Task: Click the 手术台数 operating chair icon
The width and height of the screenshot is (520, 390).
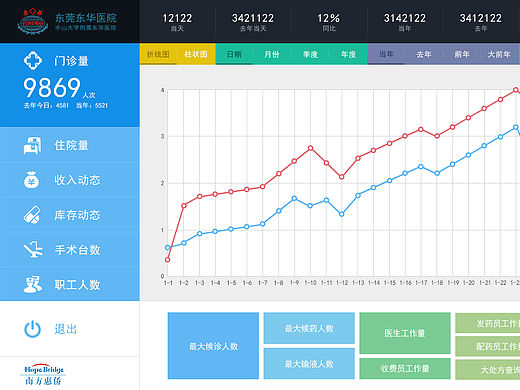Action: [33, 250]
